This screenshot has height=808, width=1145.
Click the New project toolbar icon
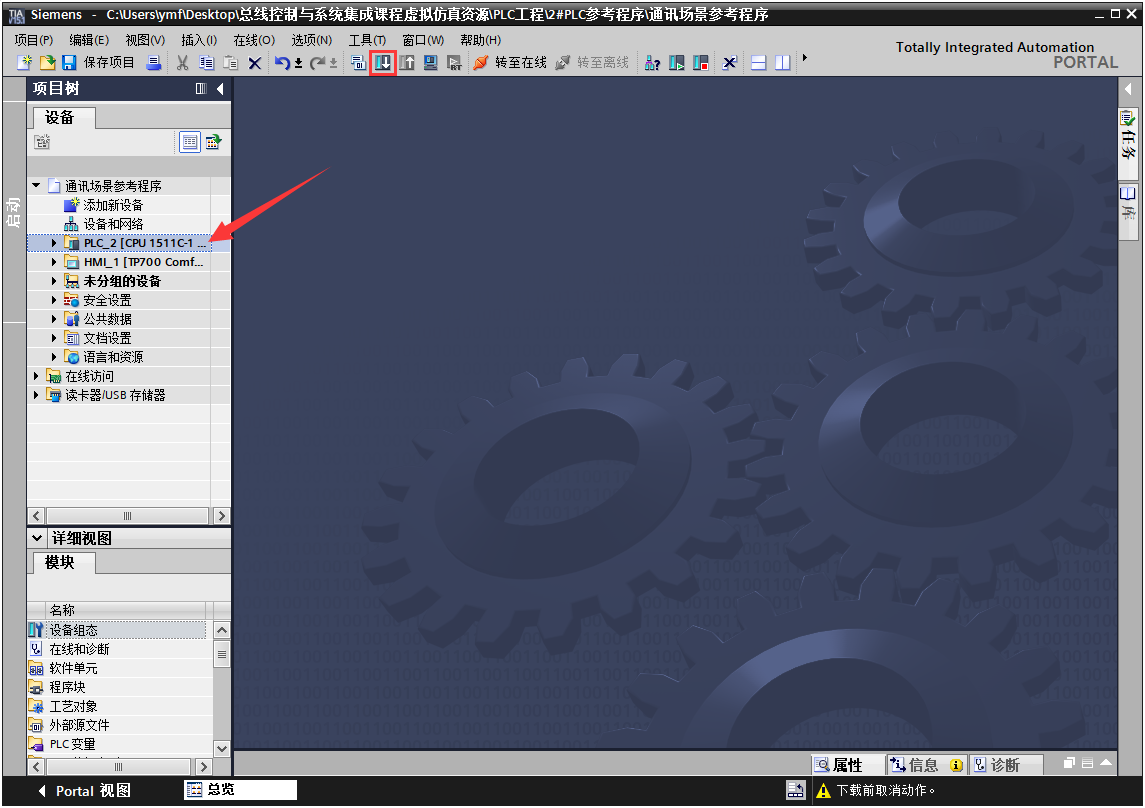click(x=24, y=63)
